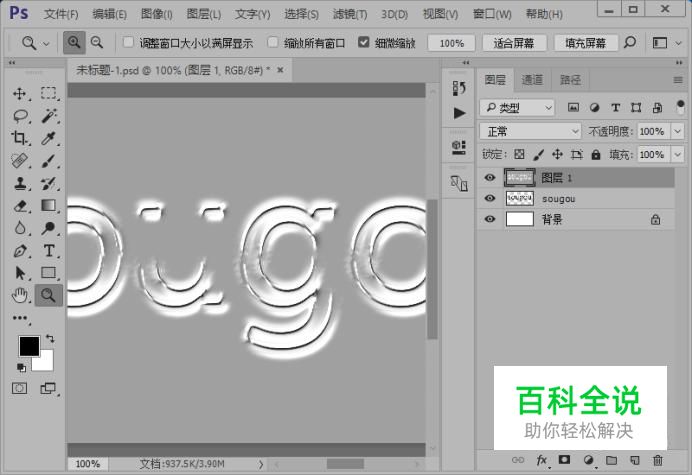Select the Rectangular Marquee tool
This screenshot has width=692, height=475.
49,94
